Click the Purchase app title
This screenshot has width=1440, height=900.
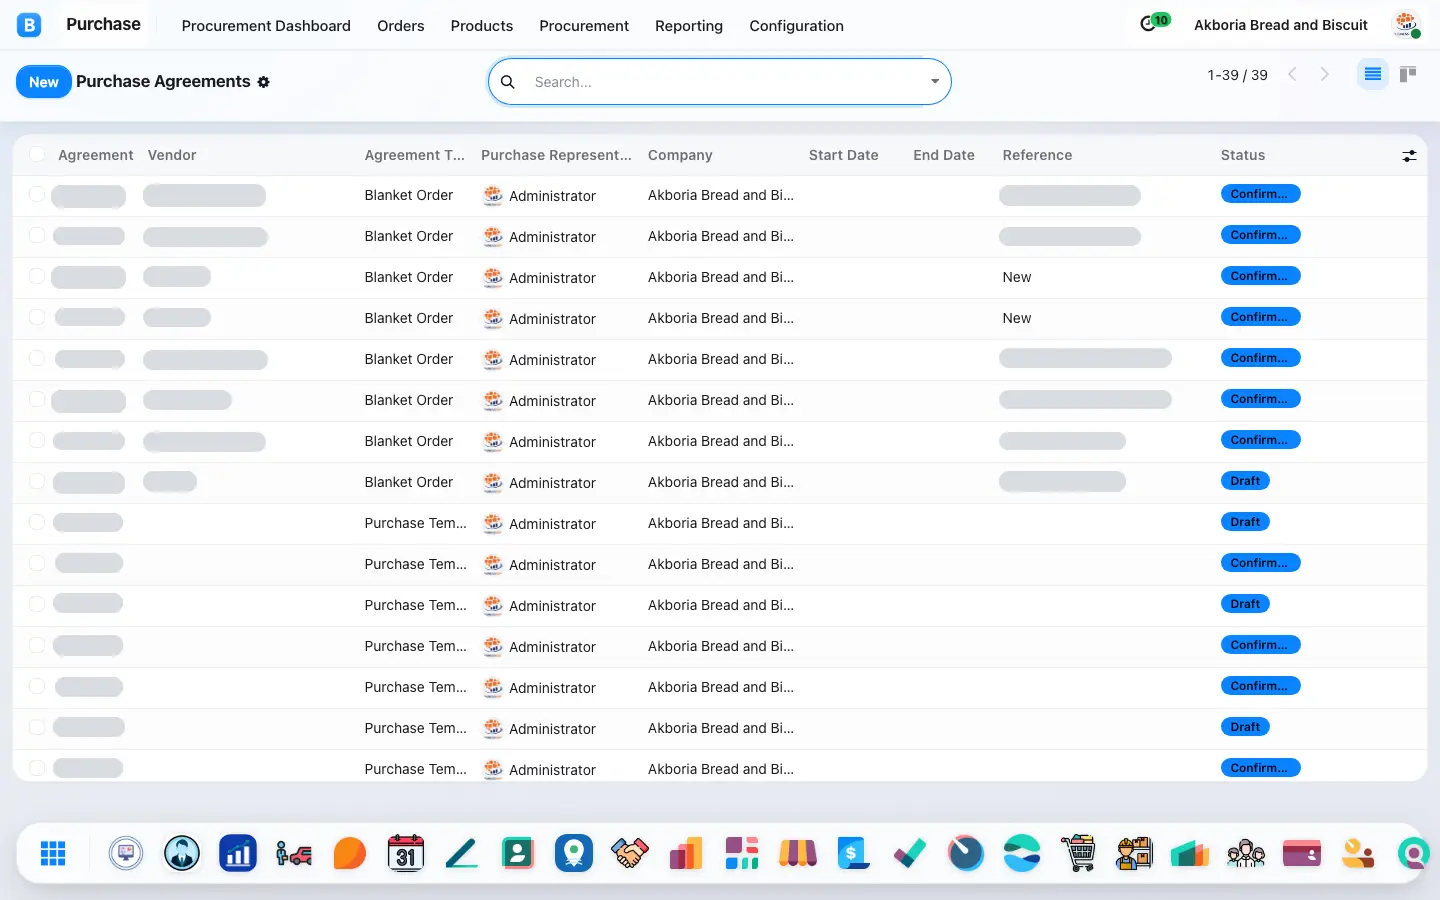click(103, 24)
